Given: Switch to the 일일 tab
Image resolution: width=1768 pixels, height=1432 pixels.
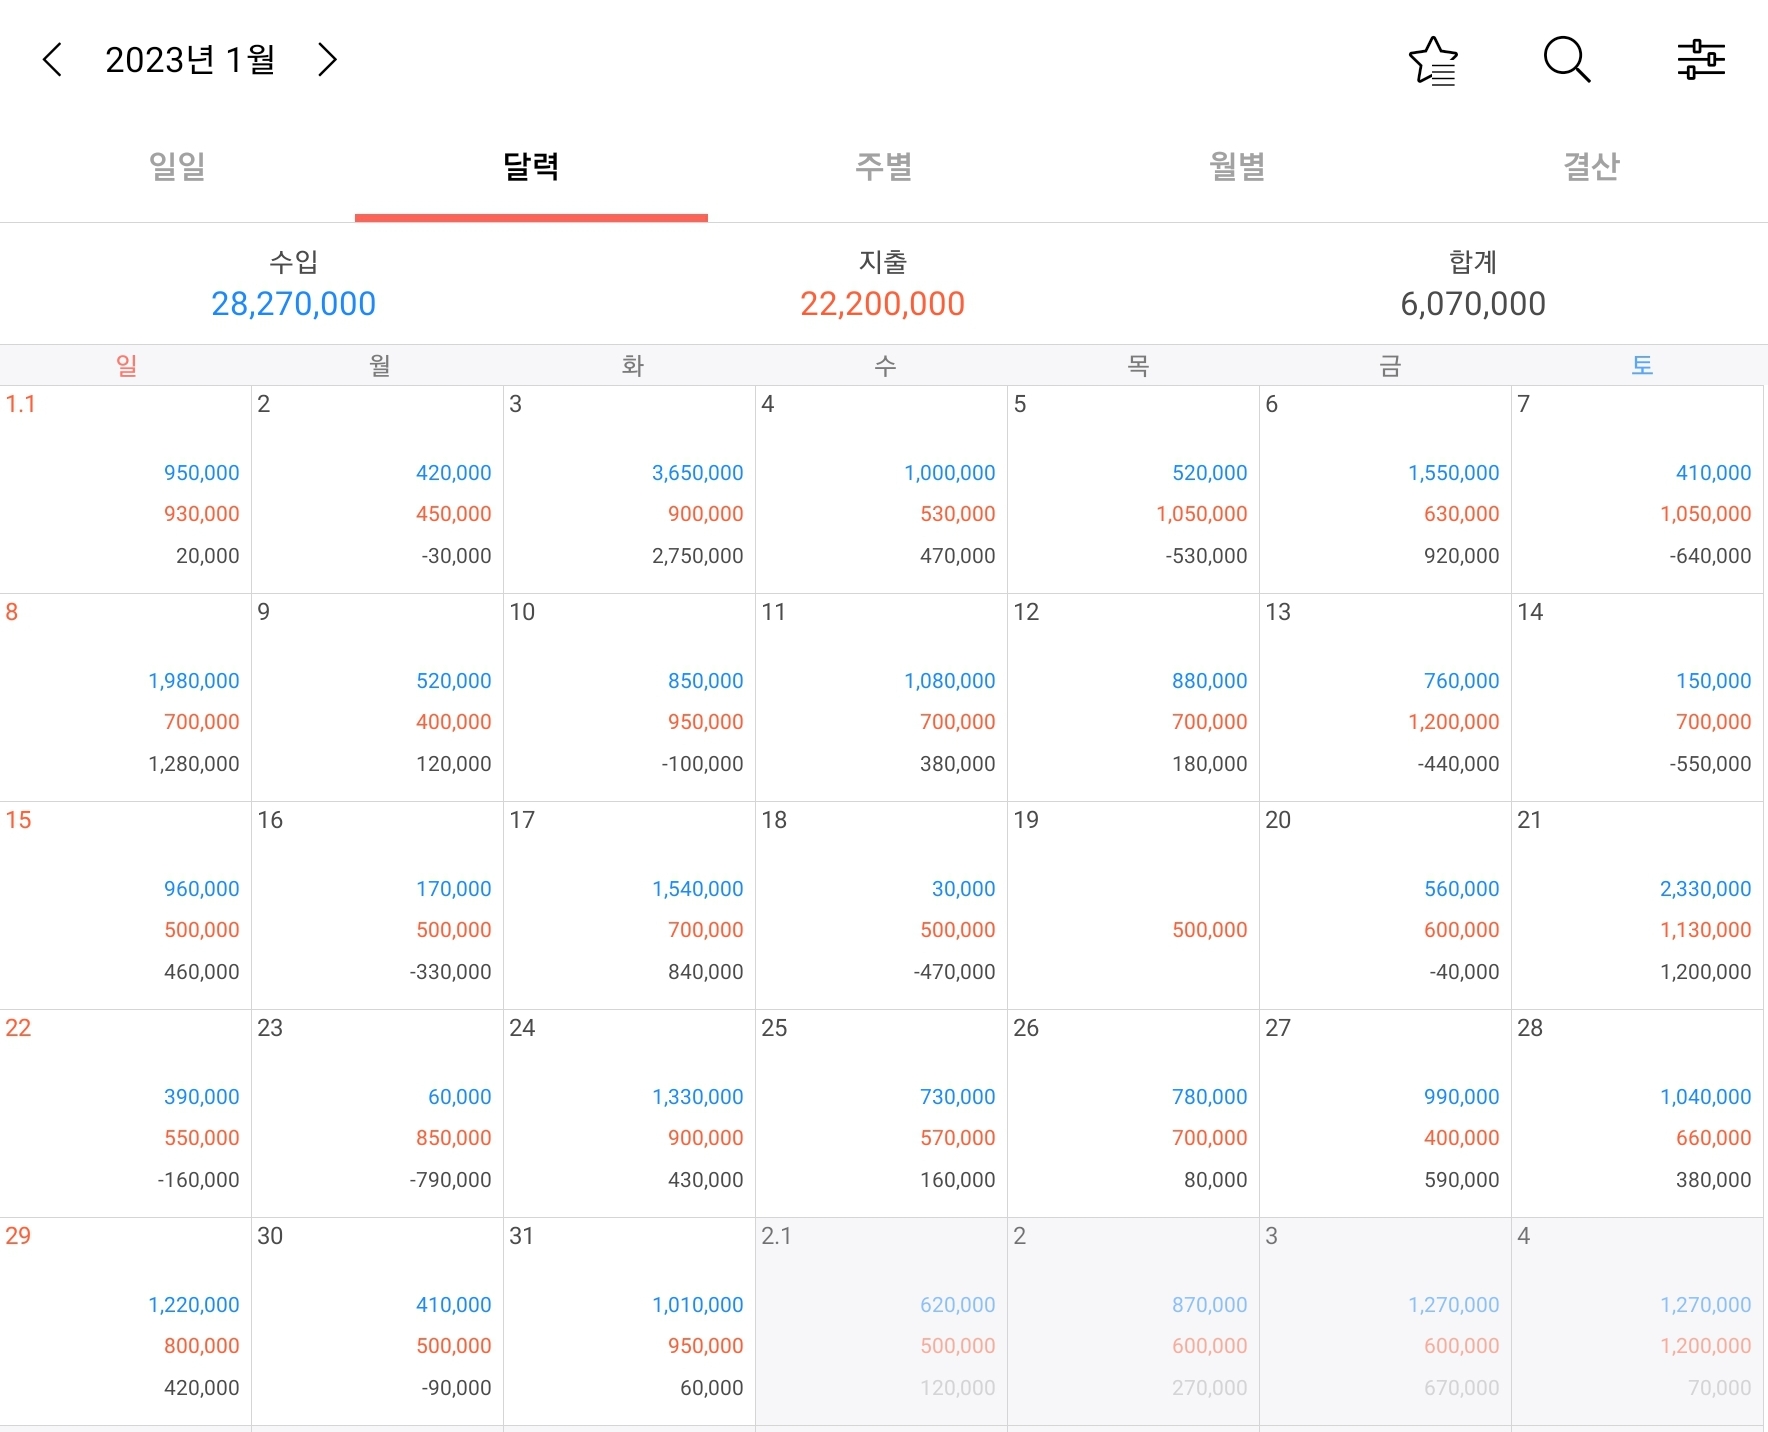Looking at the screenshot, I should pyautogui.click(x=177, y=166).
